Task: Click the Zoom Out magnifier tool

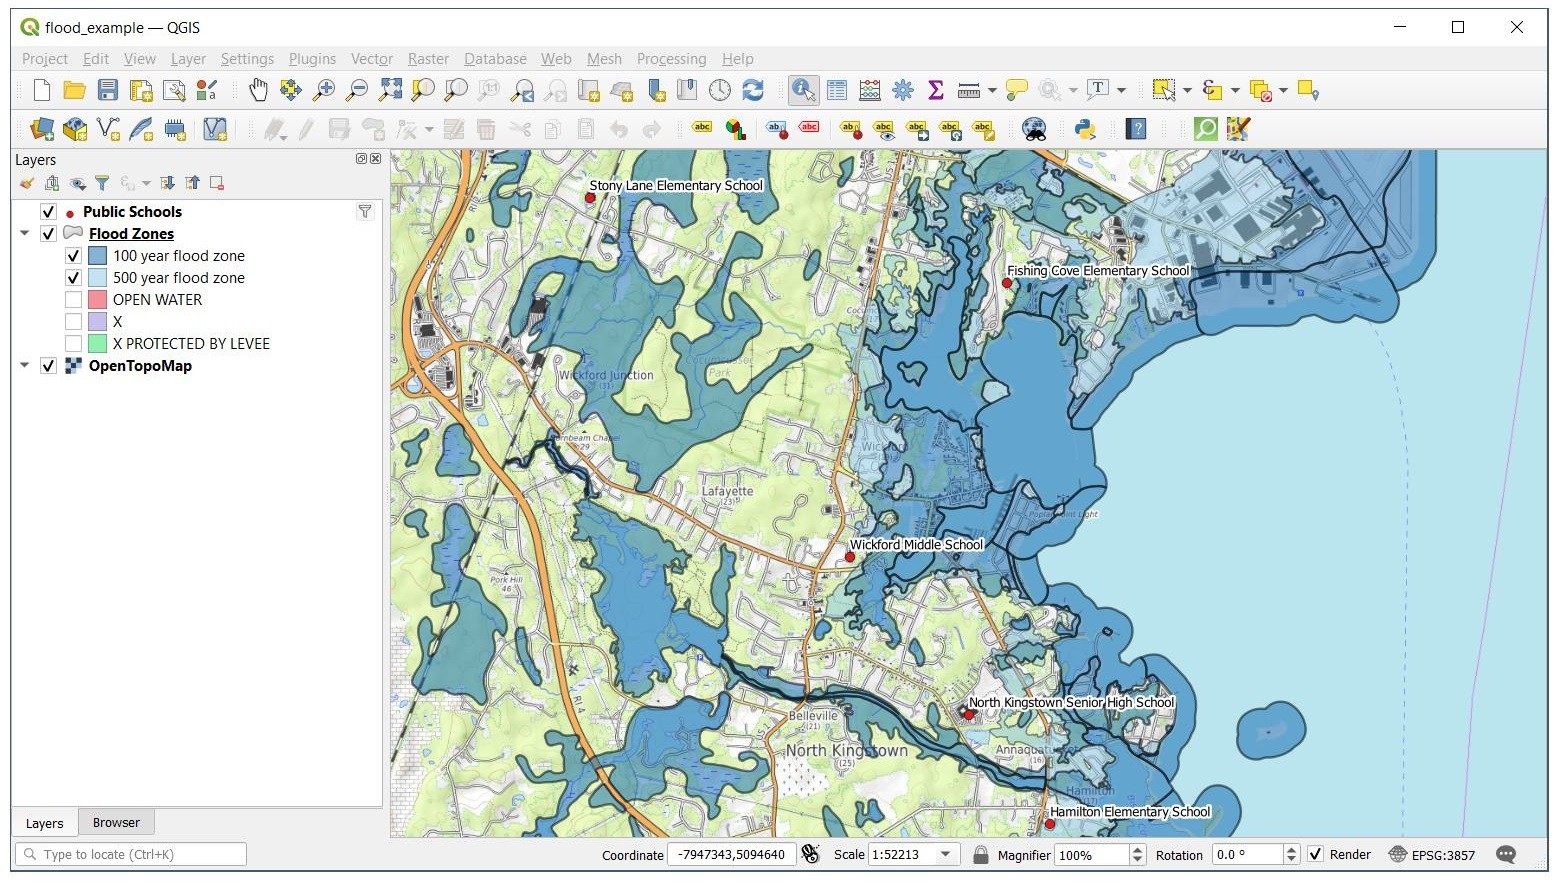Action: pyautogui.click(x=357, y=91)
